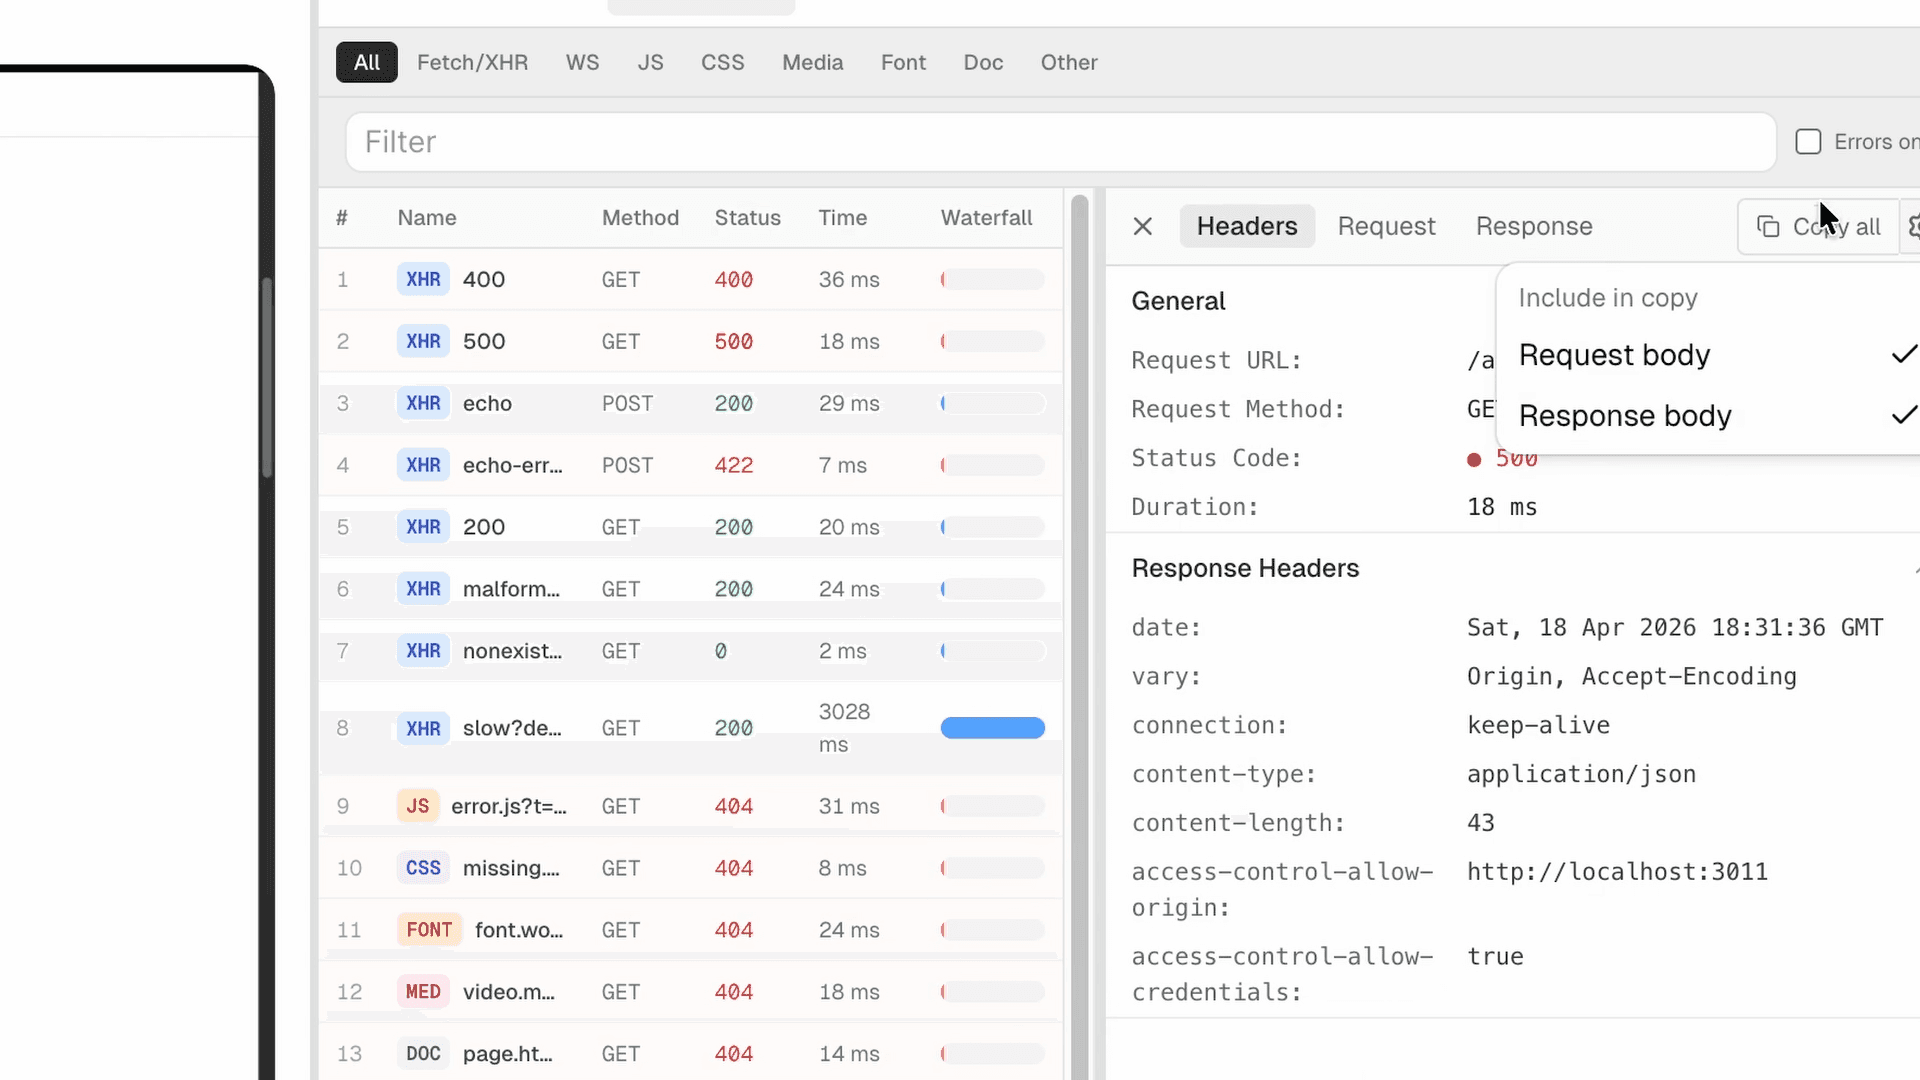Collapse the Response Headers section
Image resolution: width=1920 pixels, height=1080 pixels.
point(1914,568)
